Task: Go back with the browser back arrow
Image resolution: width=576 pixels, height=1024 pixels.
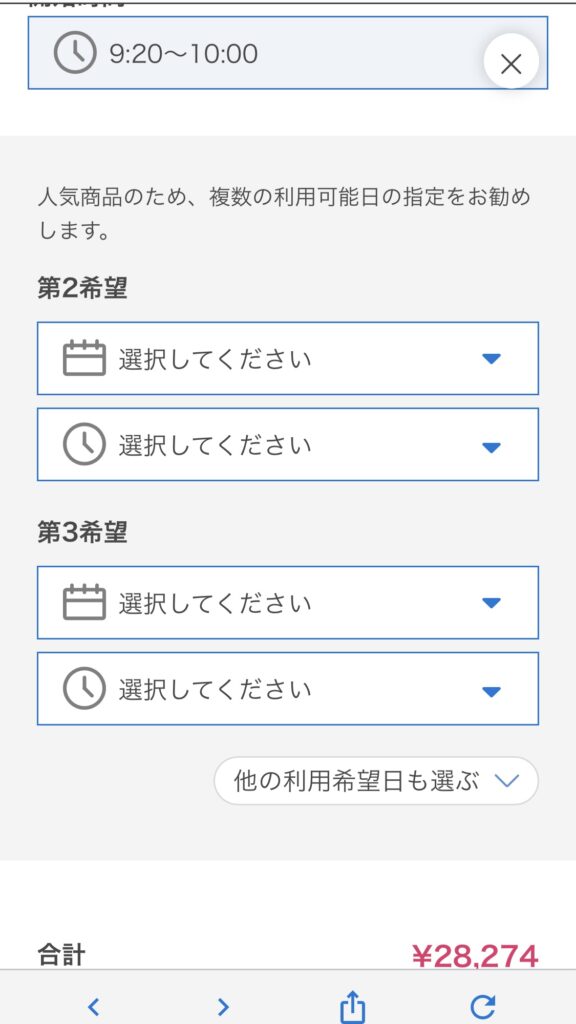Action: pyautogui.click(x=93, y=1007)
